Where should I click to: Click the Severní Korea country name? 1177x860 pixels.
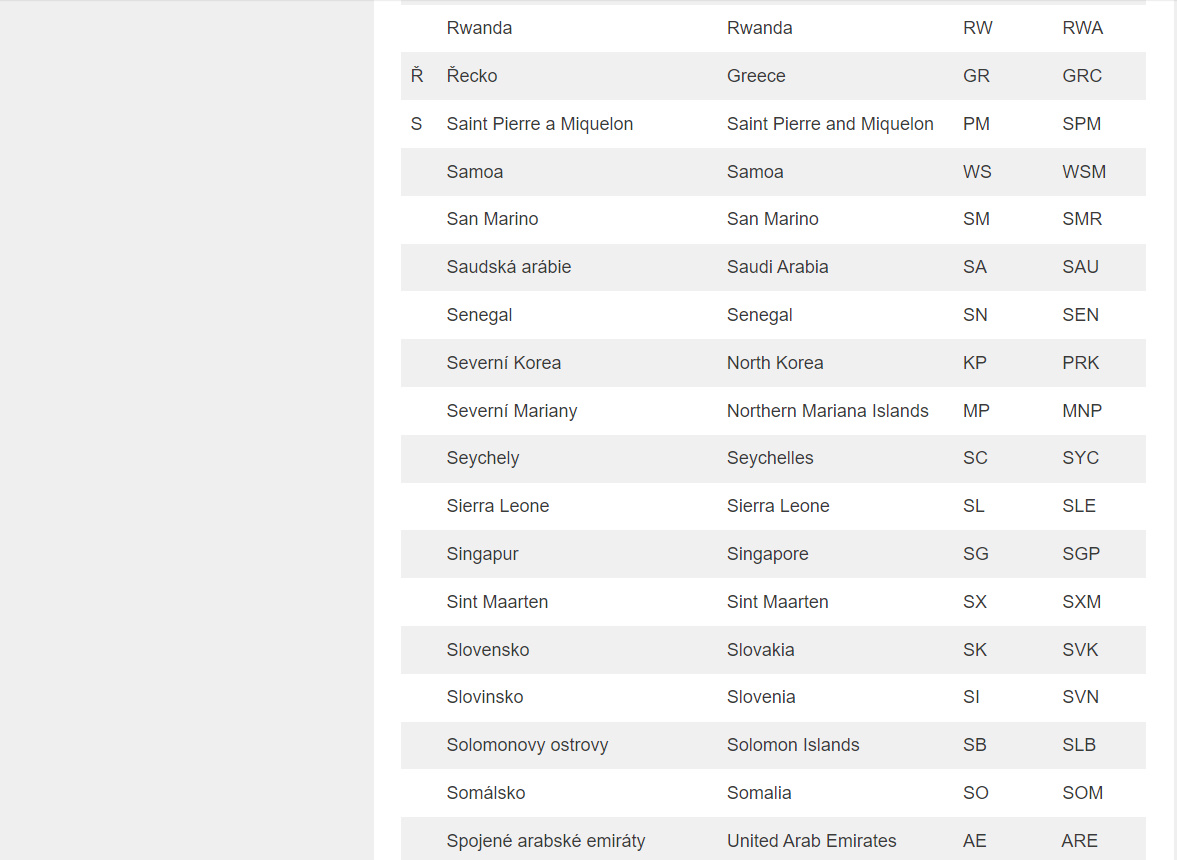click(504, 363)
